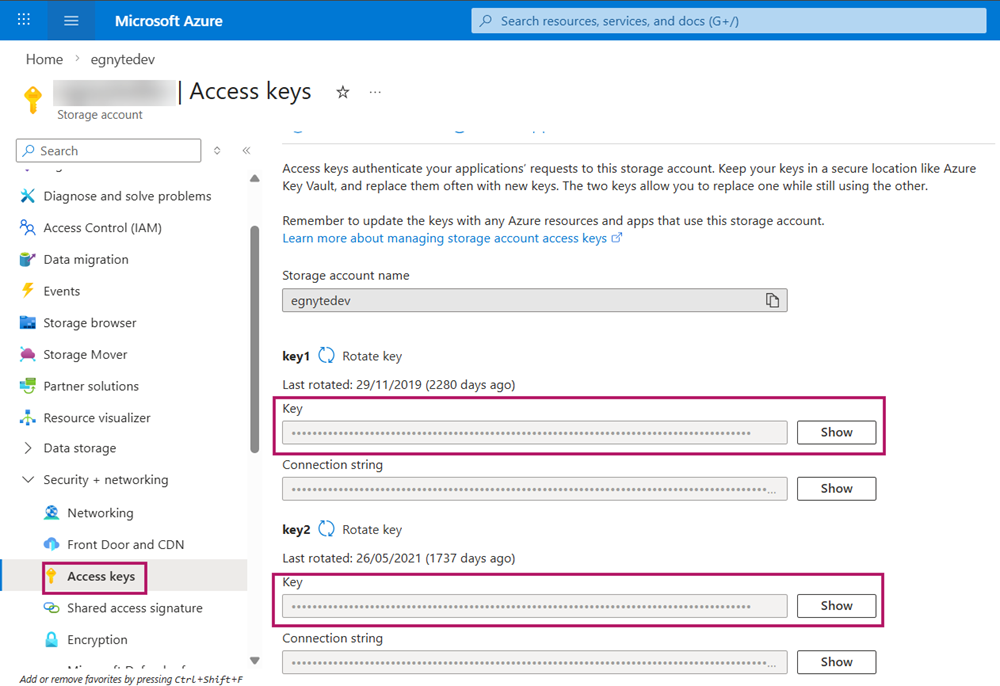Open Access Control (IAM) menu item
Viewport: 1000px width, 686px height.
point(102,228)
